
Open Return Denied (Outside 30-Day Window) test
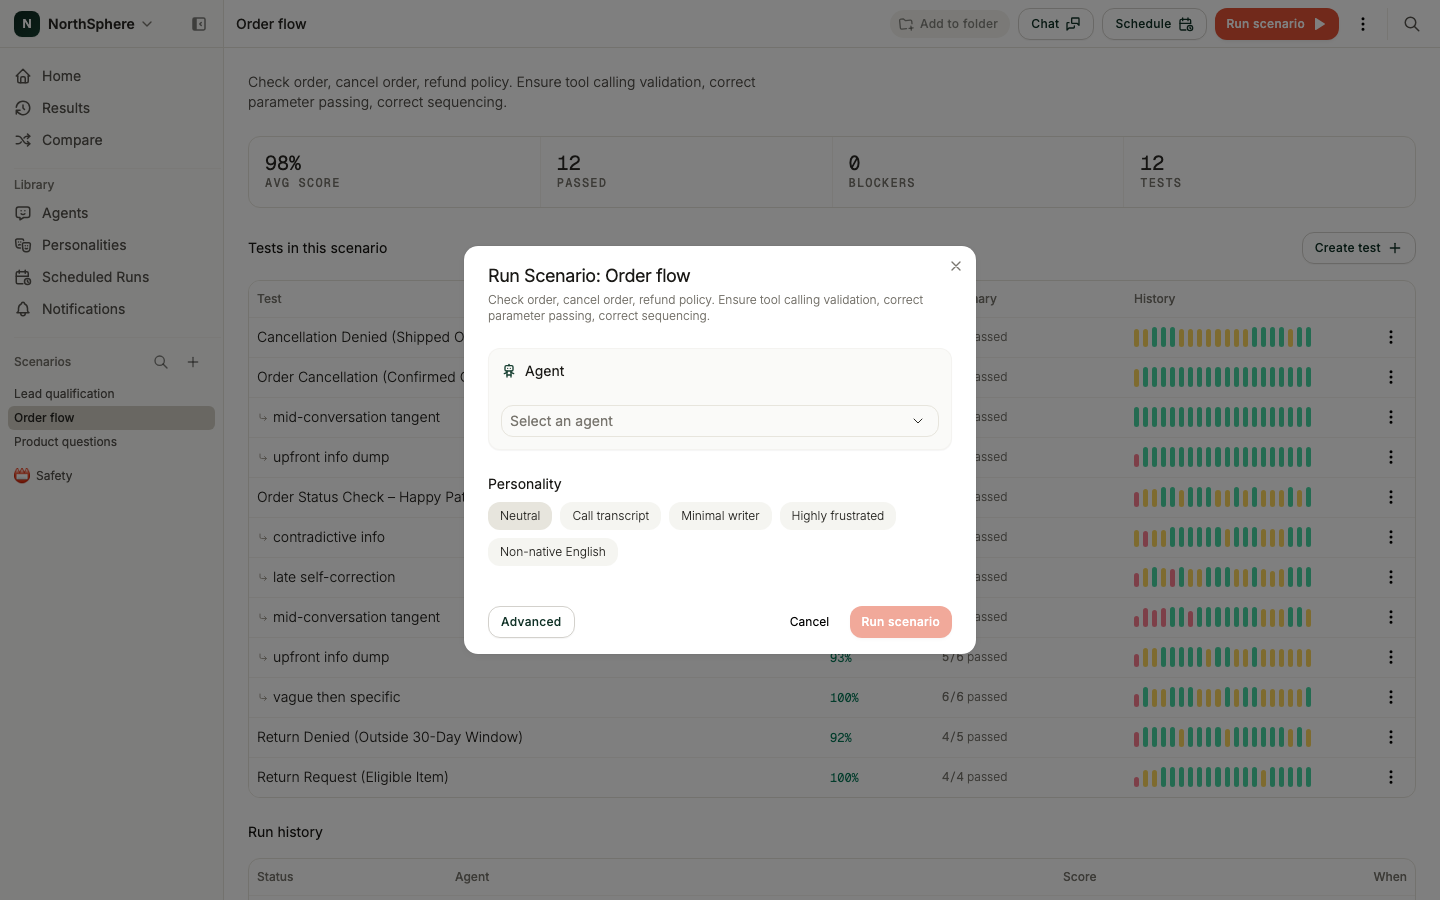coord(390,737)
